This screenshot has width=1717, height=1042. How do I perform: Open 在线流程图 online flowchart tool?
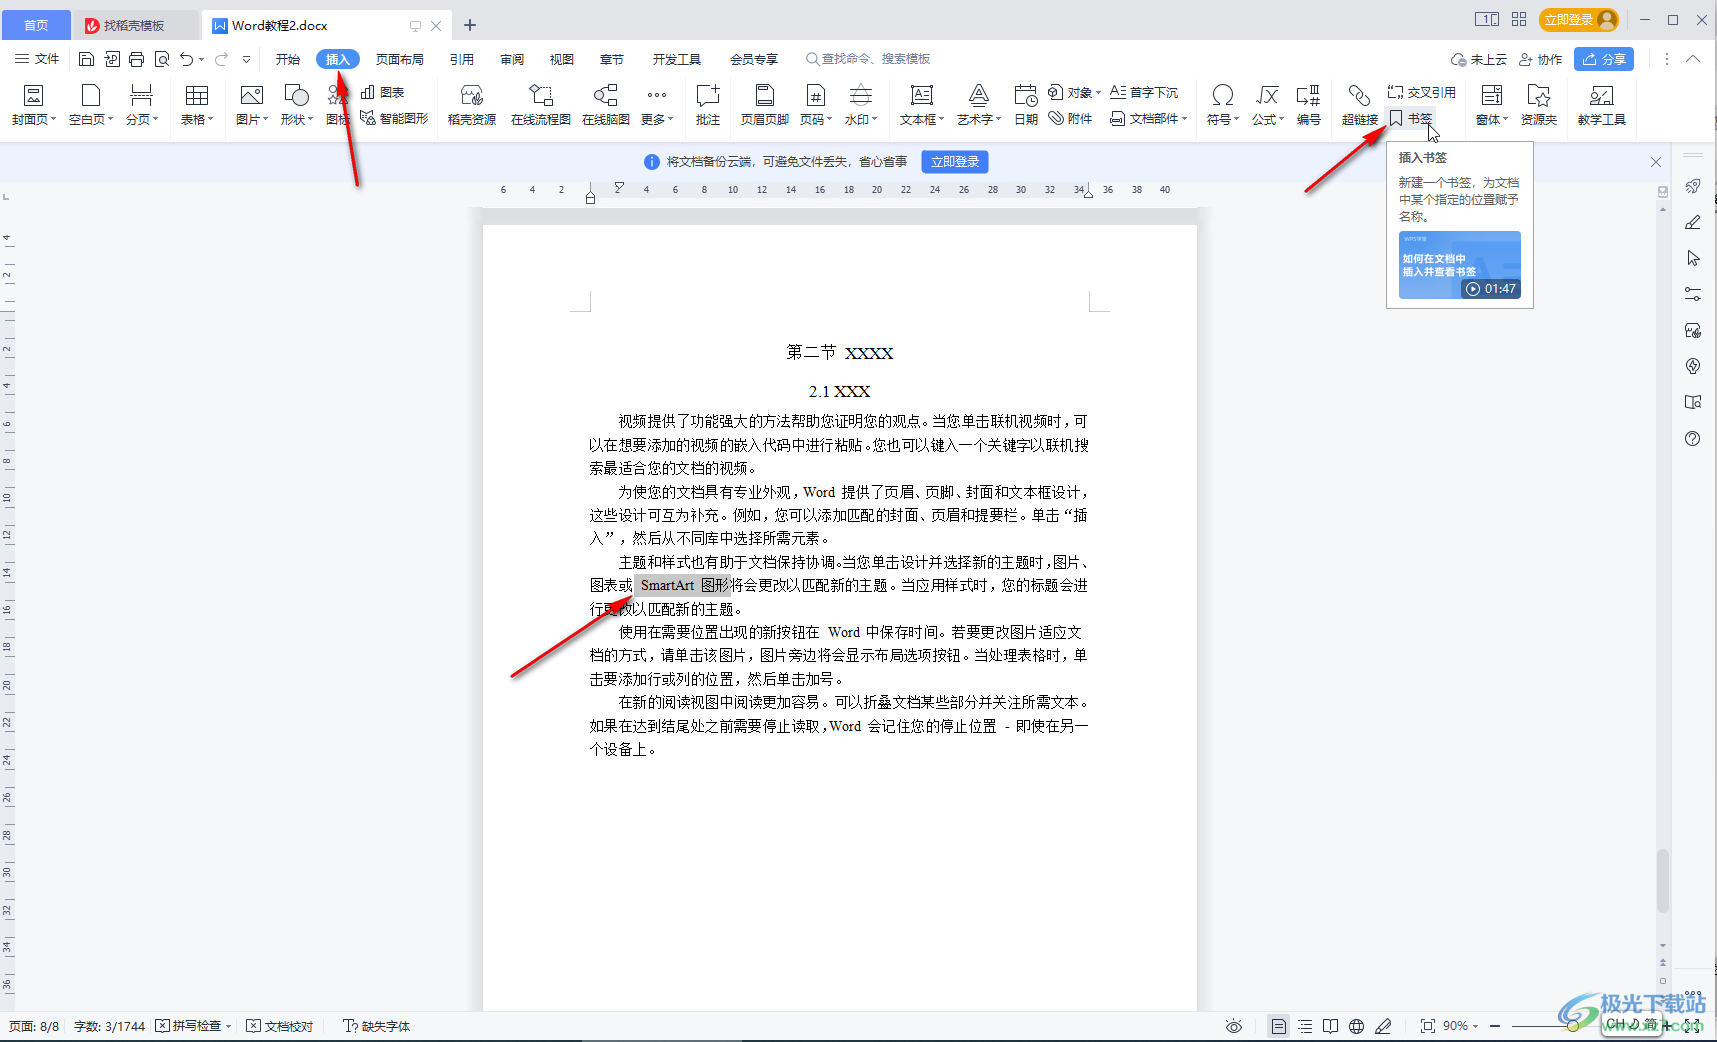tap(541, 104)
